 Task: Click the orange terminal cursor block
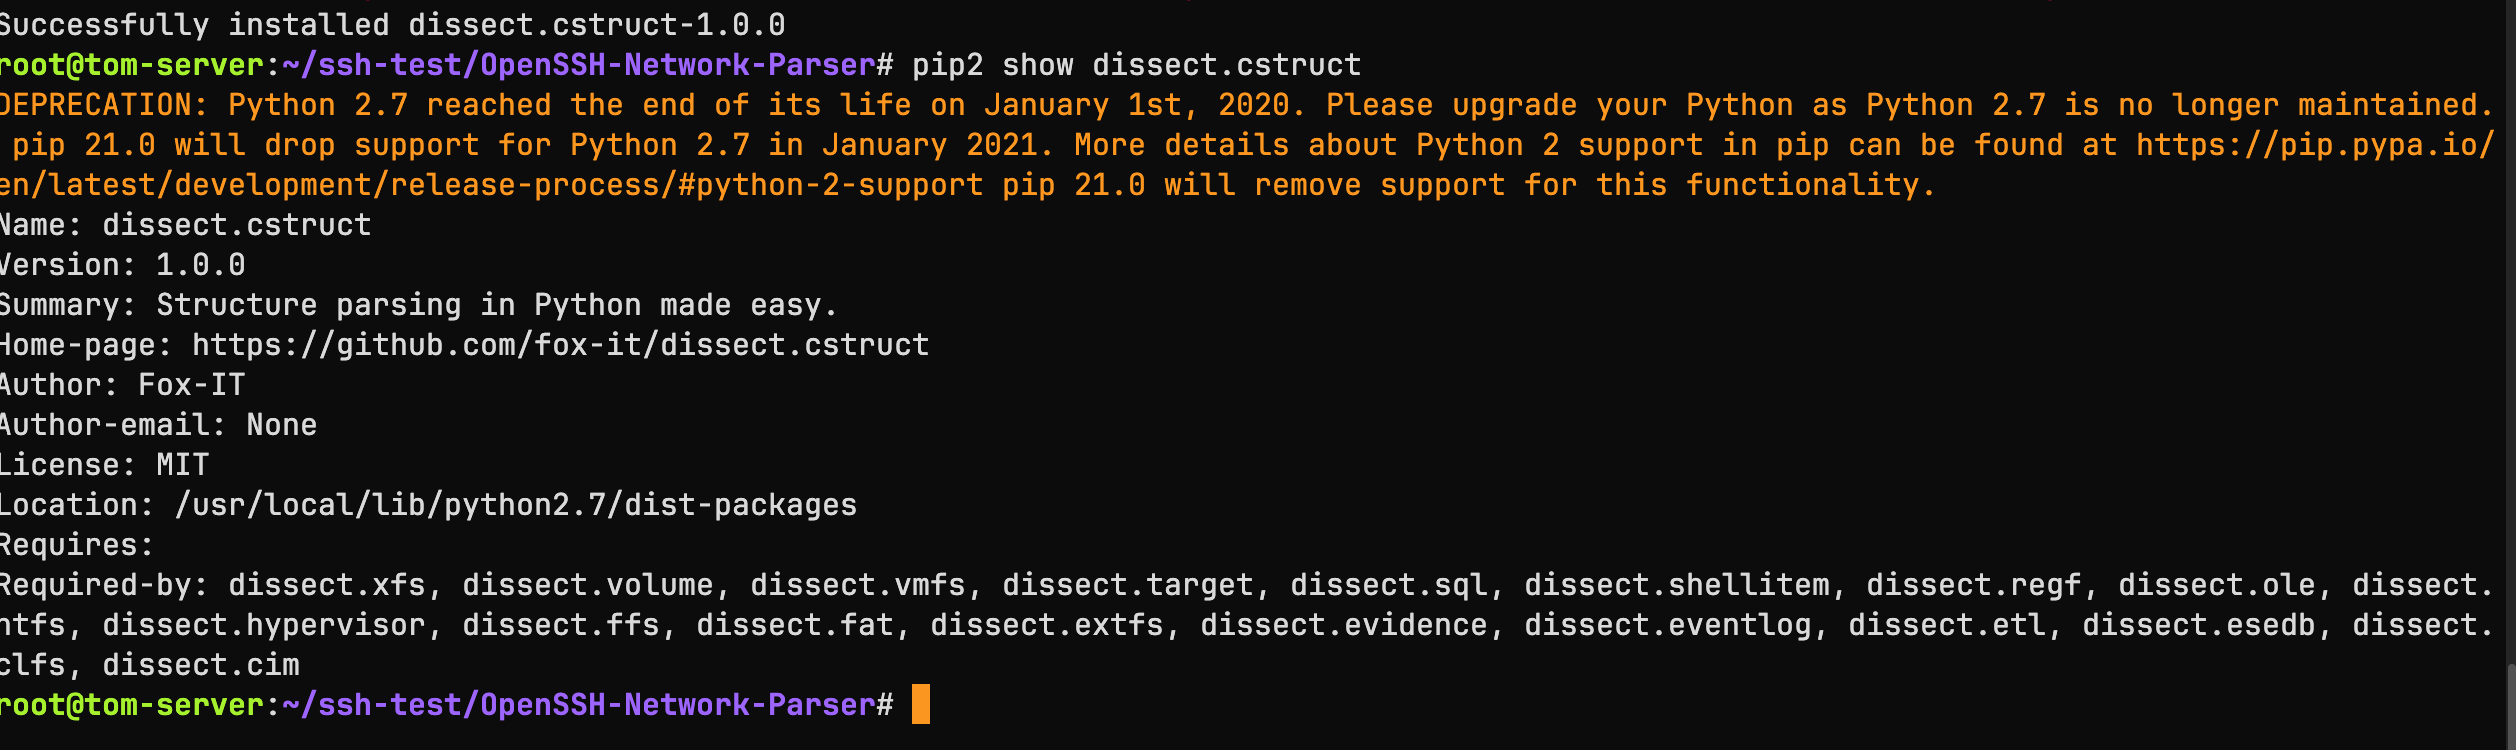[x=920, y=704]
